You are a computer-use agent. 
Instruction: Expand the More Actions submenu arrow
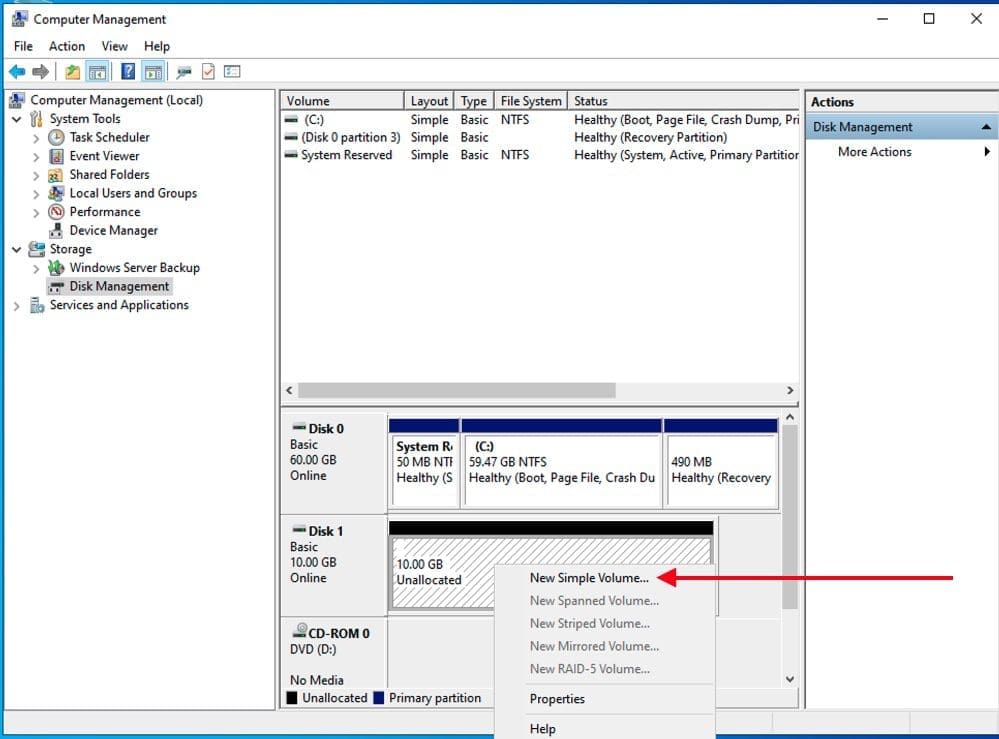[x=986, y=152]
